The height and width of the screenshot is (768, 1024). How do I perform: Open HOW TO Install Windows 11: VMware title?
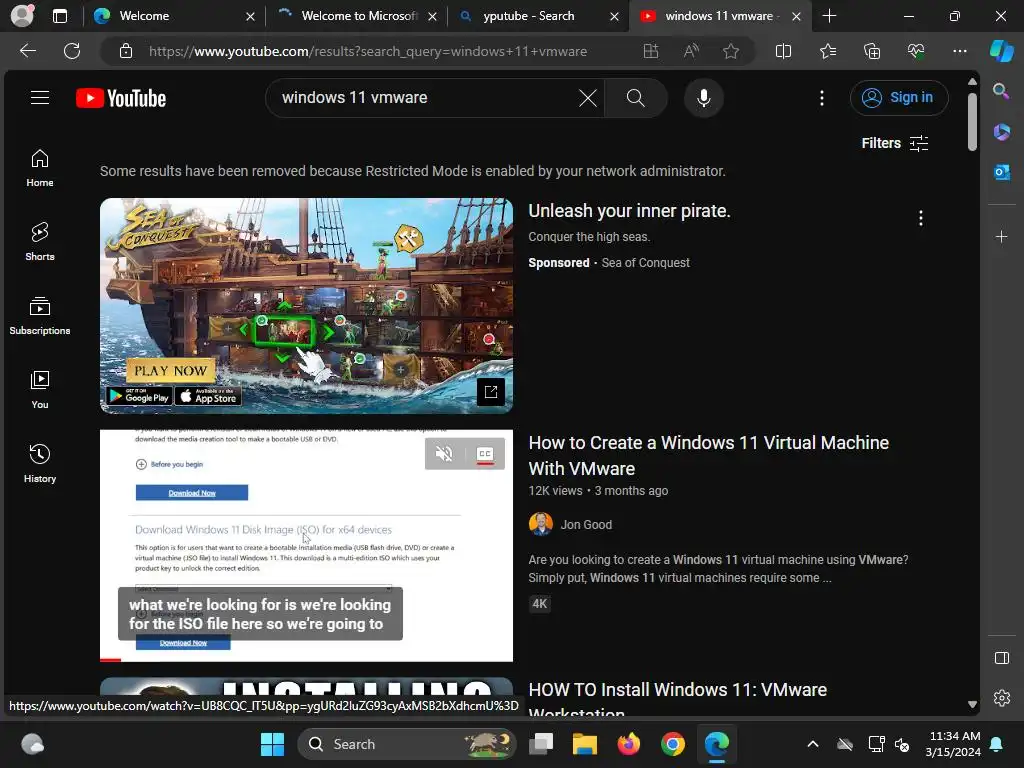(677, 700)
